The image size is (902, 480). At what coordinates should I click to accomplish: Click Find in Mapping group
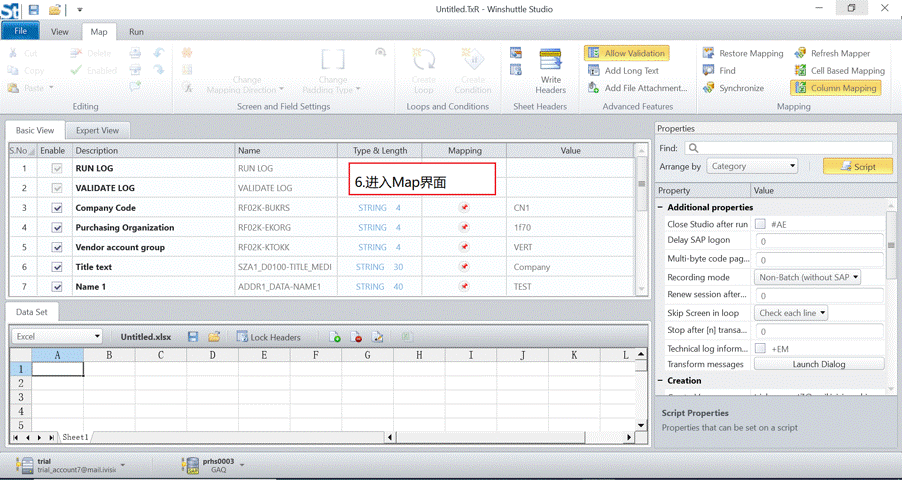(x=719, y=71)
